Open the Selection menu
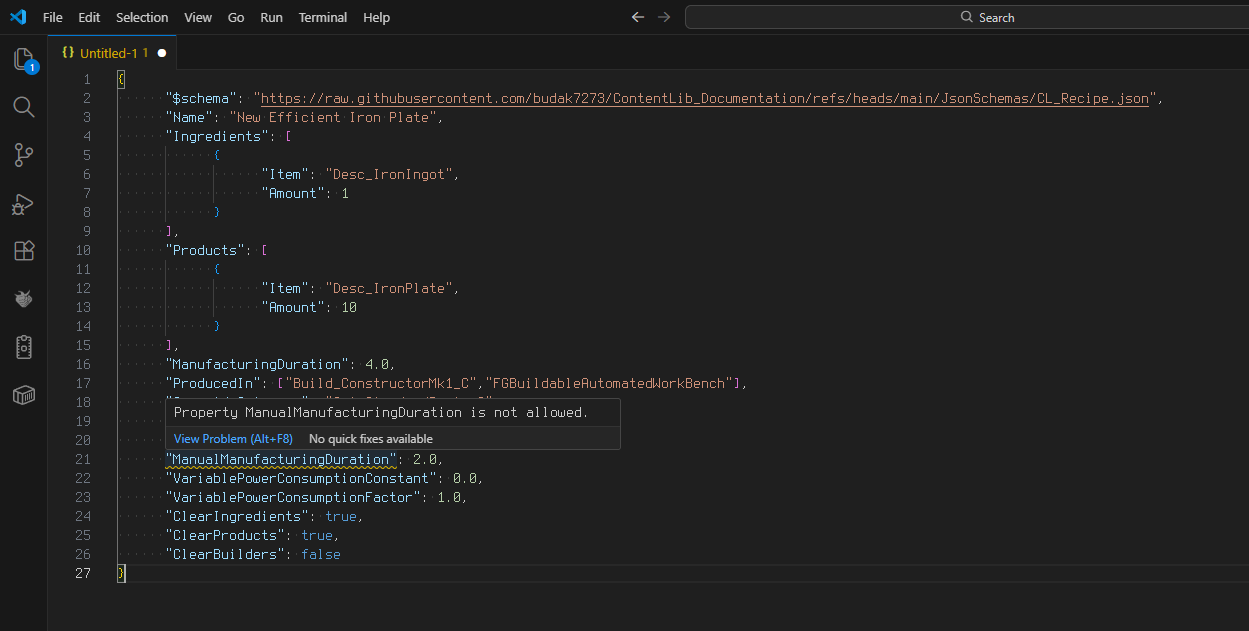This screenshot has width=1249, height=631. (142, 17)
